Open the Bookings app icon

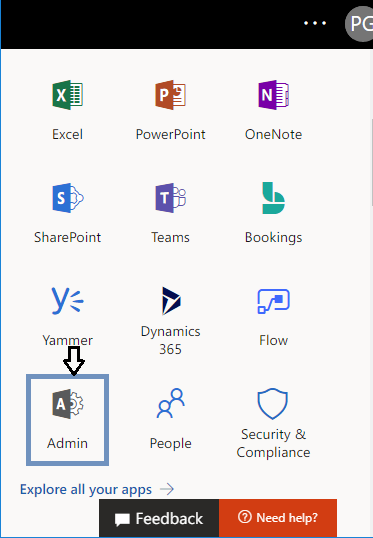coord(273,198)
